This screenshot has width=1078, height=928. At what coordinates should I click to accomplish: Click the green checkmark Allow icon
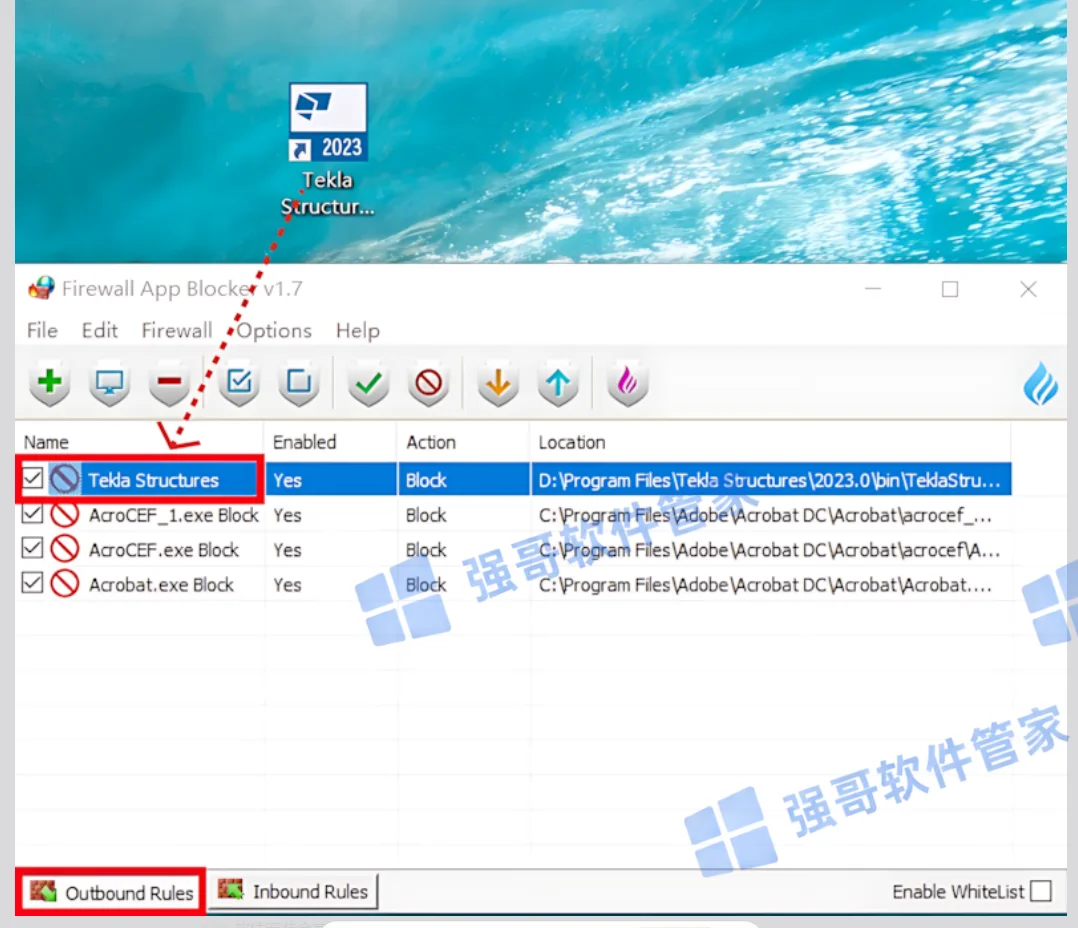(368, 382)
